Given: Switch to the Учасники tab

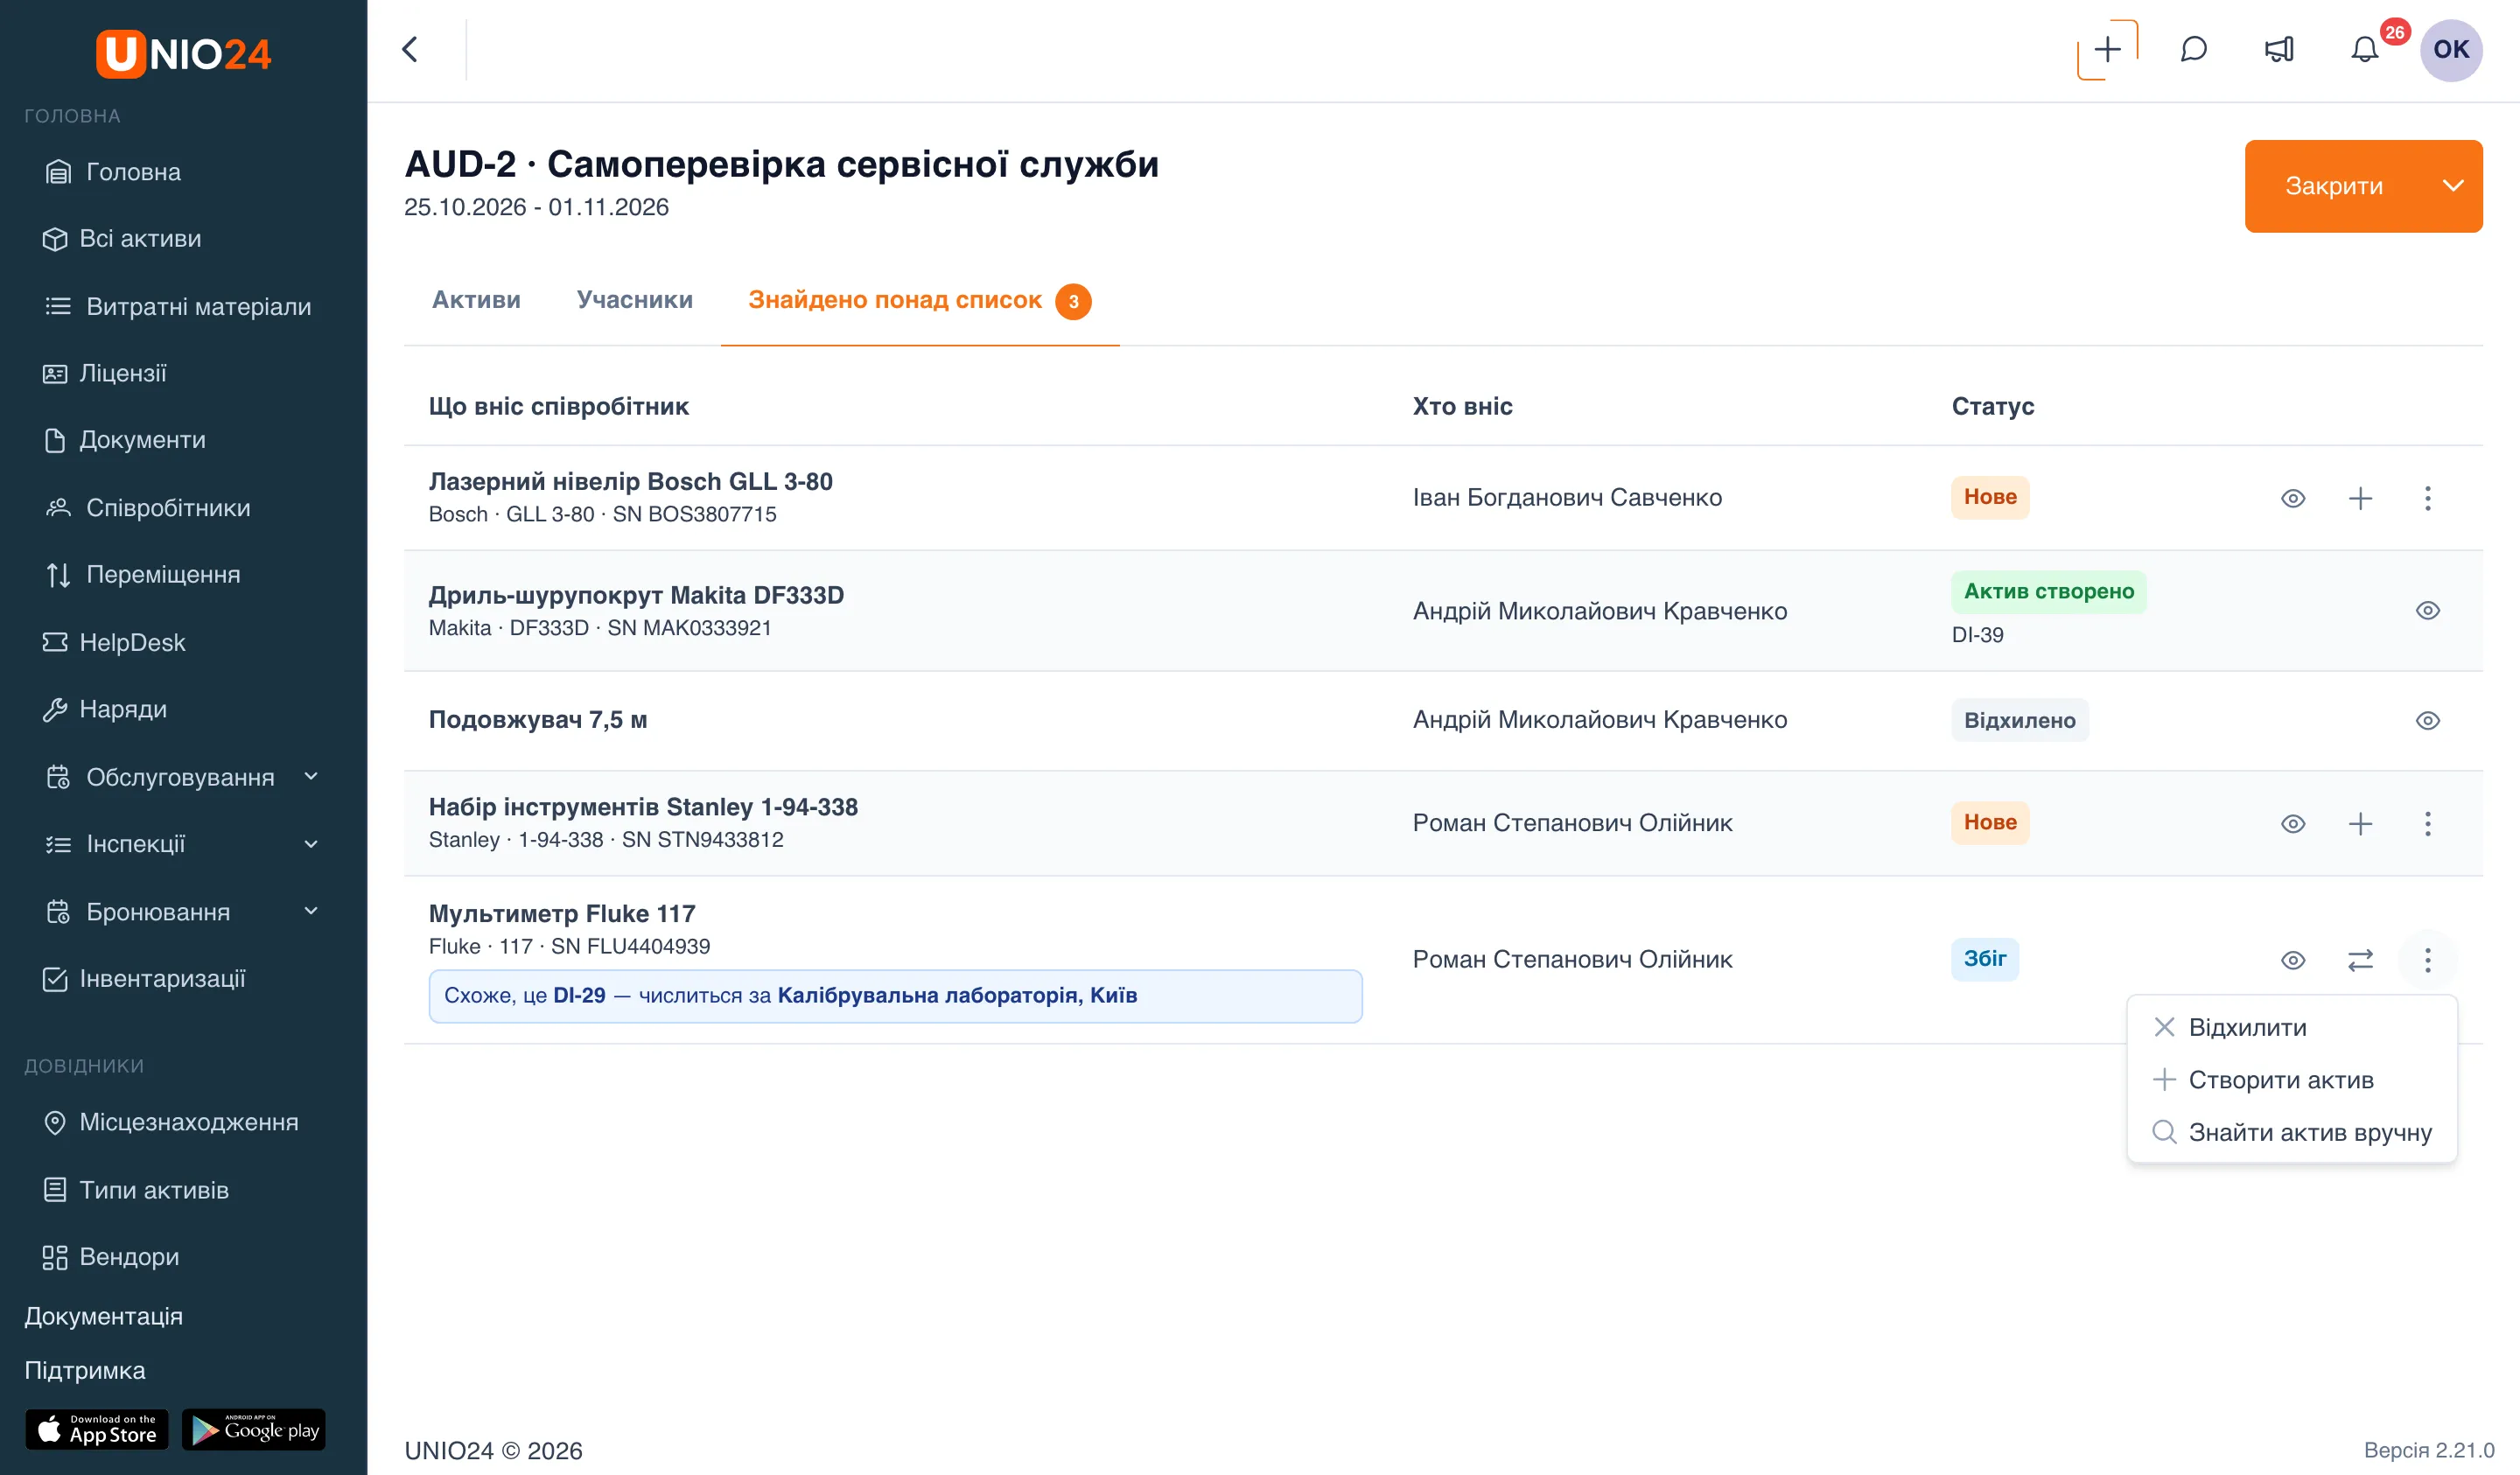Looking at the screenshot, I should point(634,300).
